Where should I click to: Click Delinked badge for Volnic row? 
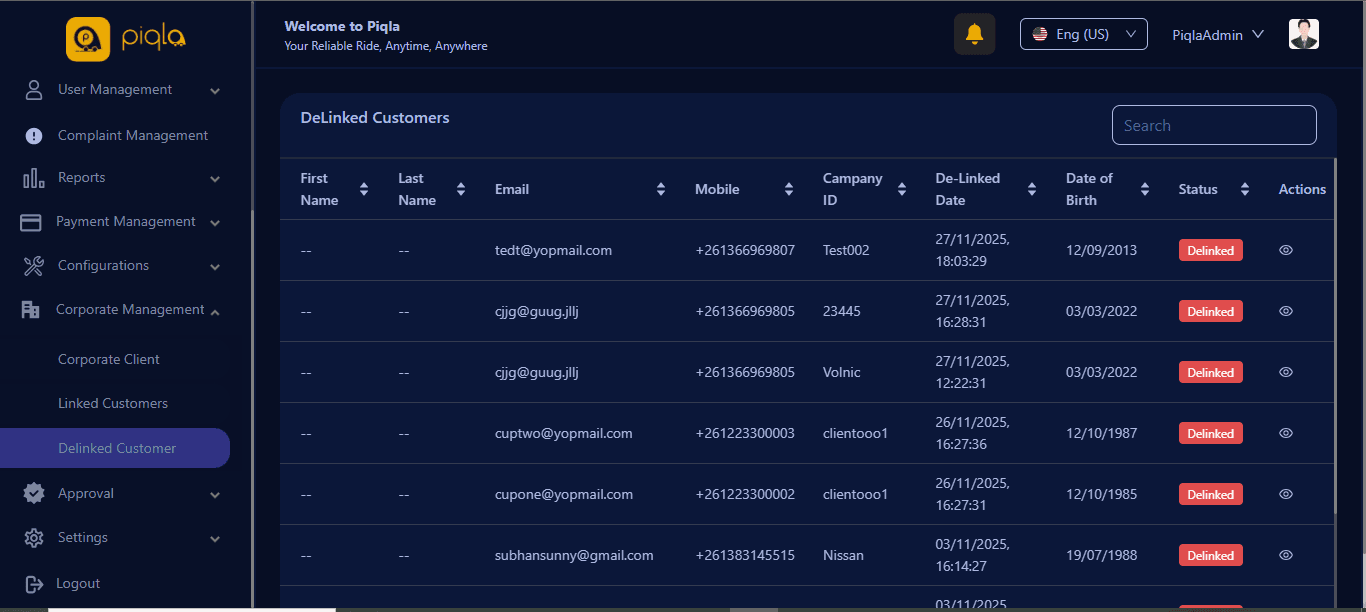(x=1210, y=372)
